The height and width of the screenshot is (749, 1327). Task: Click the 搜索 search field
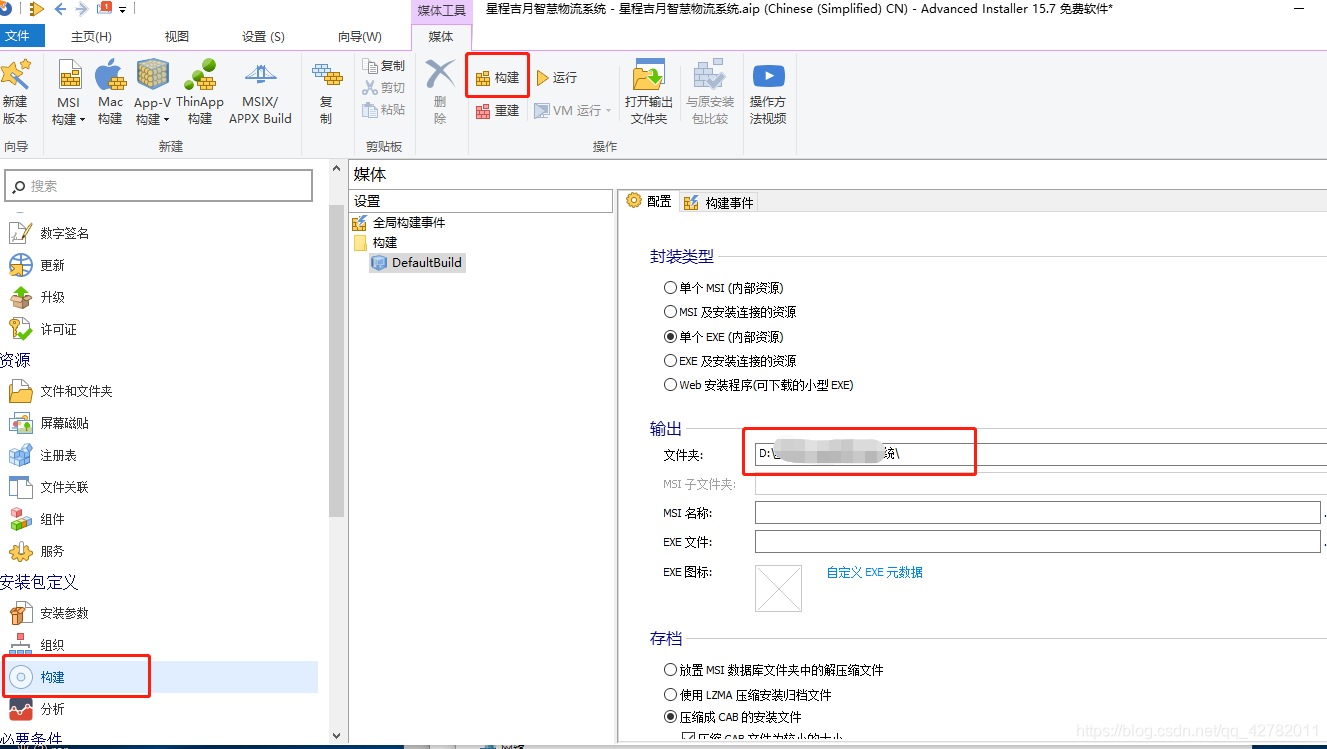(x=159, y=185)
